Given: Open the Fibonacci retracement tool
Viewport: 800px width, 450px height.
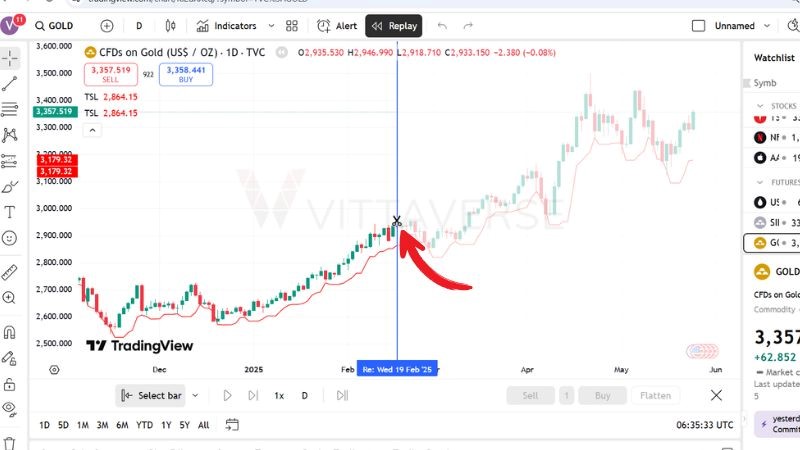Looking at the screenshot, I should 11,109.
